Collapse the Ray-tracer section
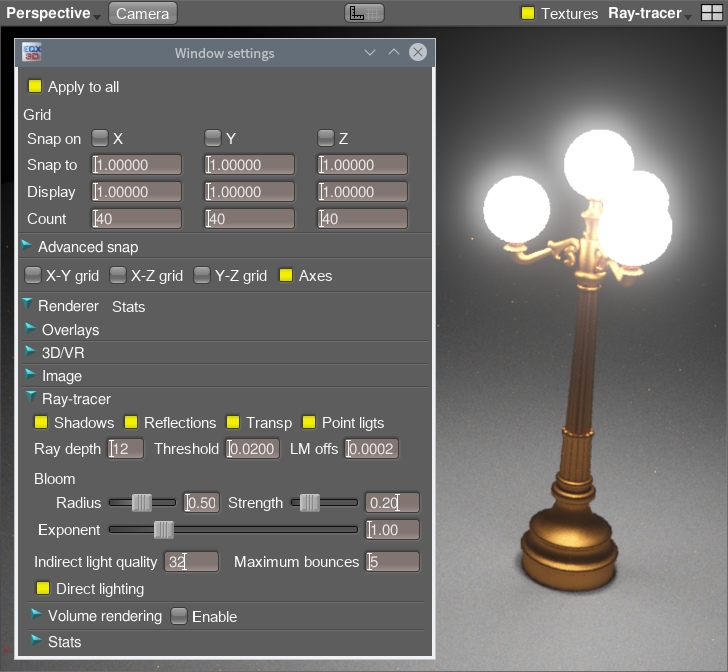The width and height of the screenshot is (728, 672). (29, 398)
